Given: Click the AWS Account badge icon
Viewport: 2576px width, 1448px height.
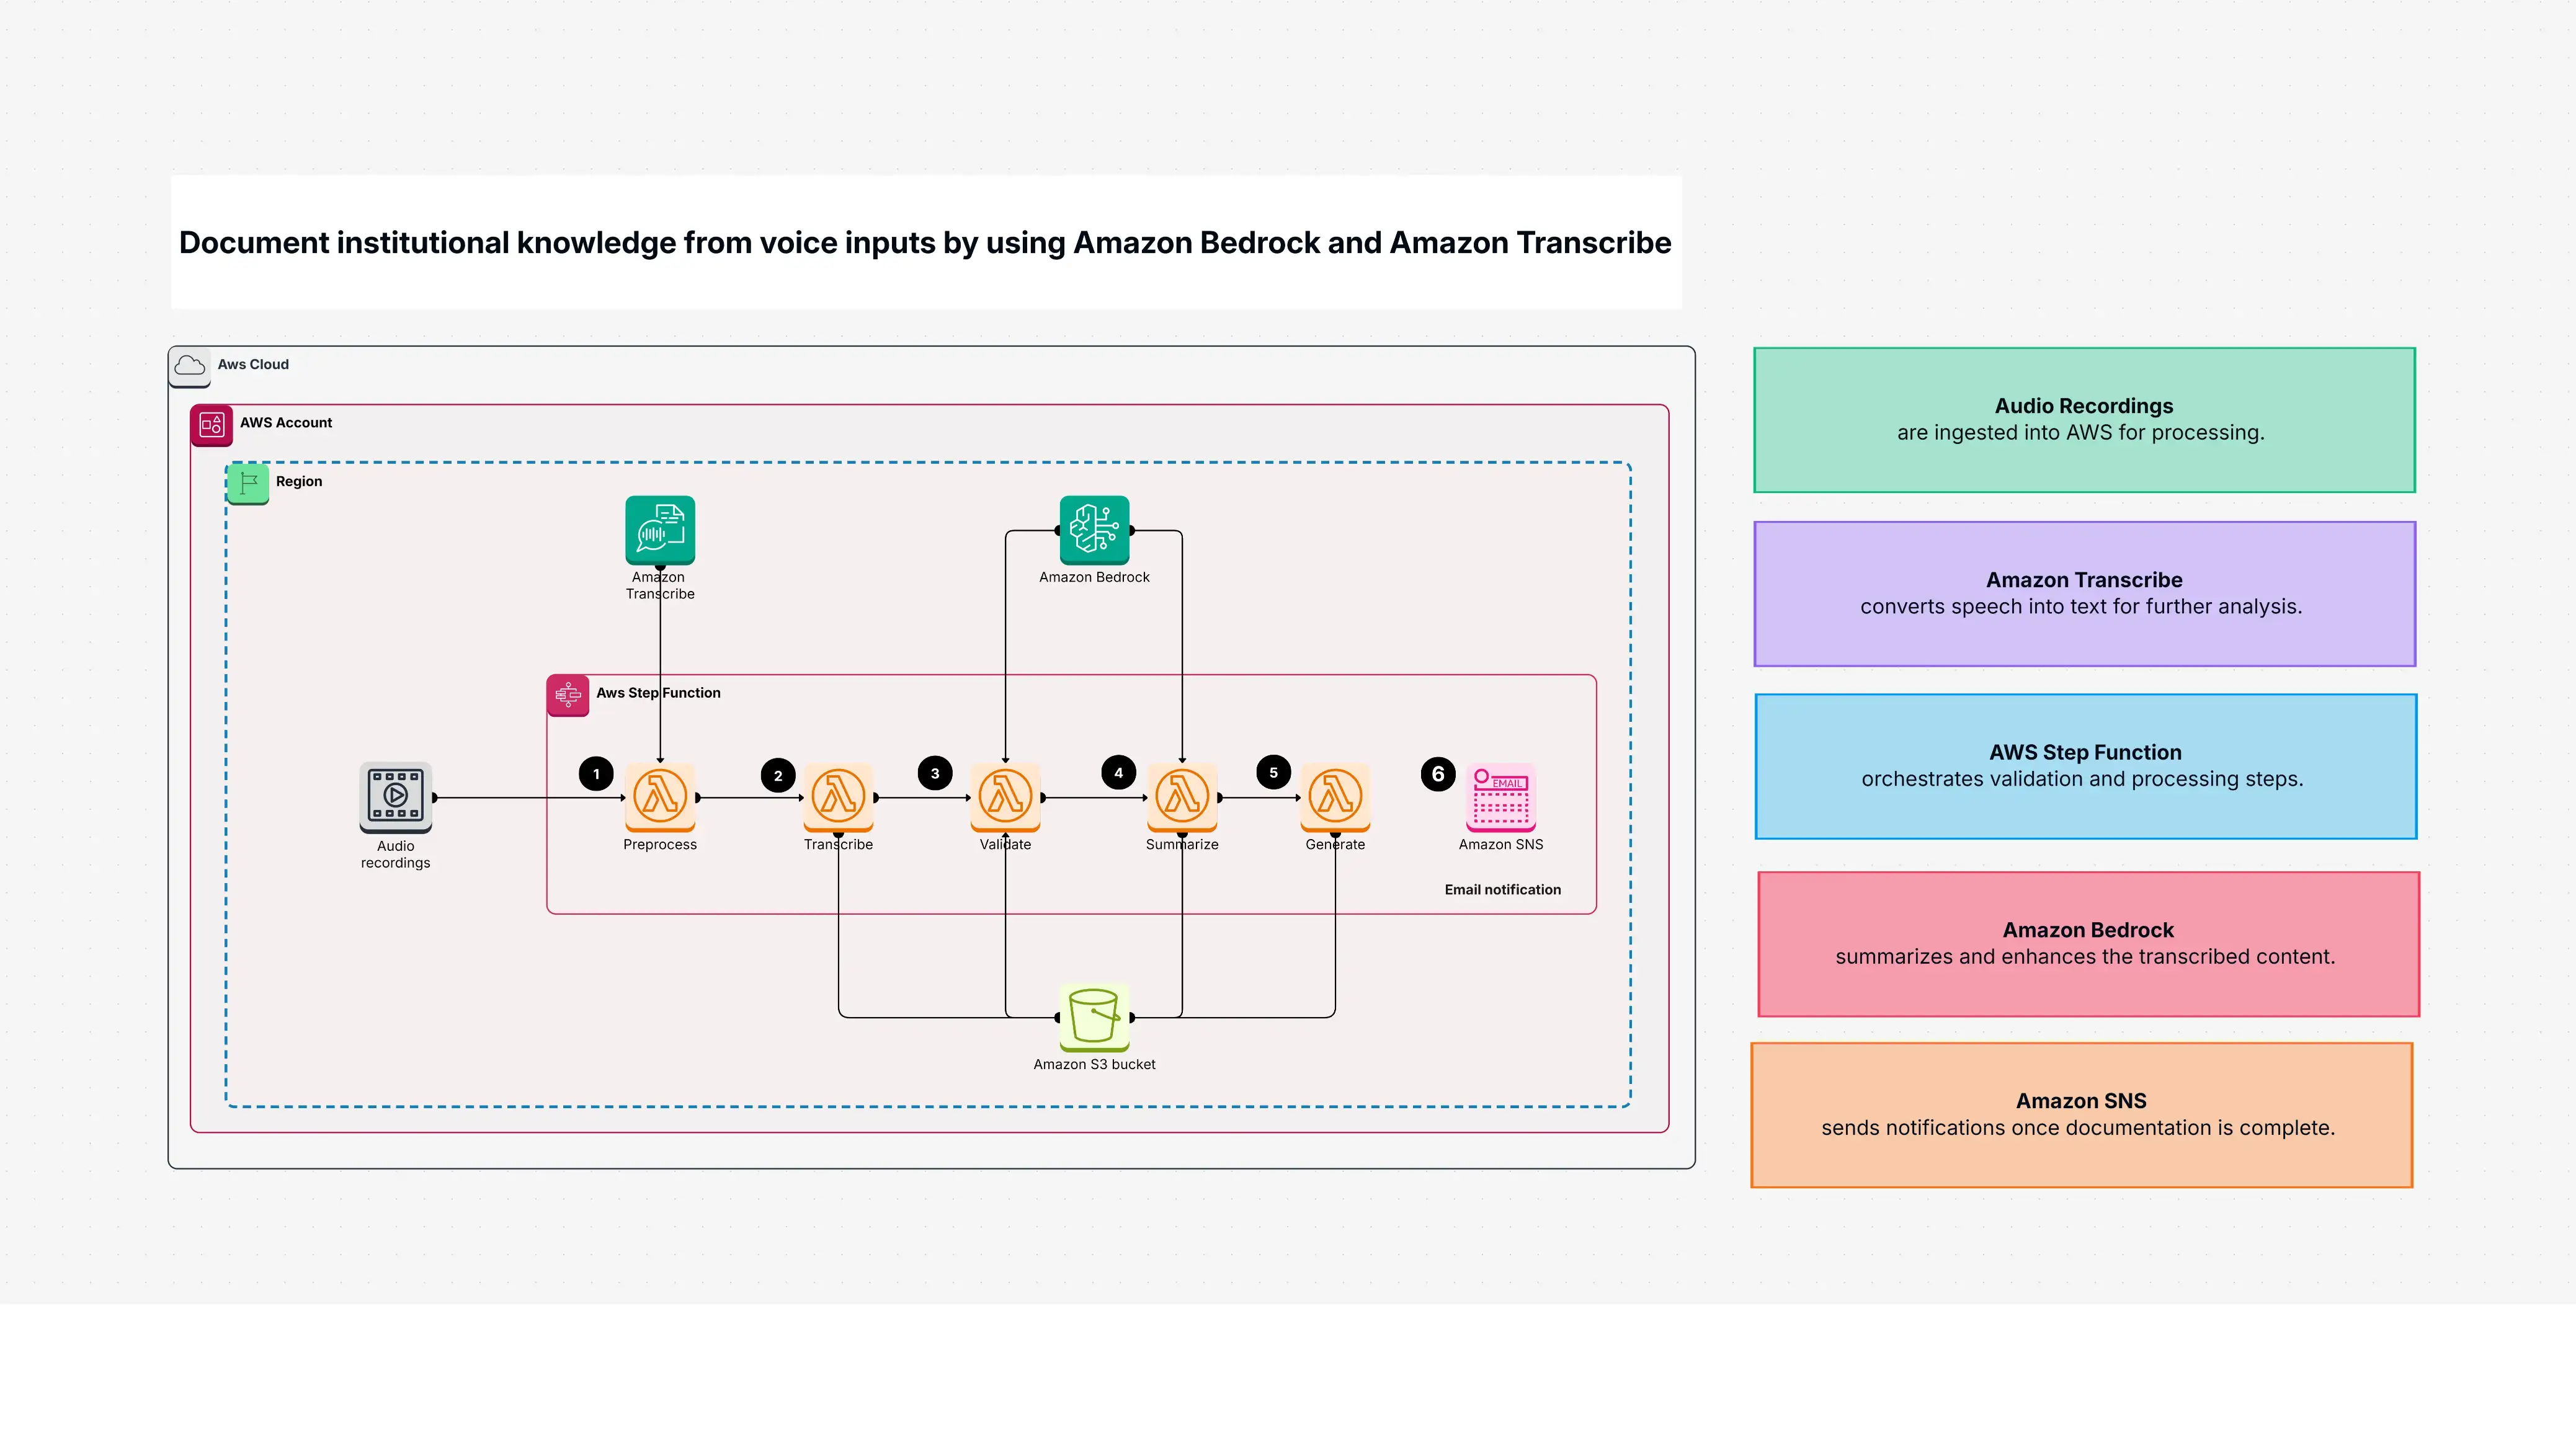Looking at the screenshot, I should pos(212,425).
